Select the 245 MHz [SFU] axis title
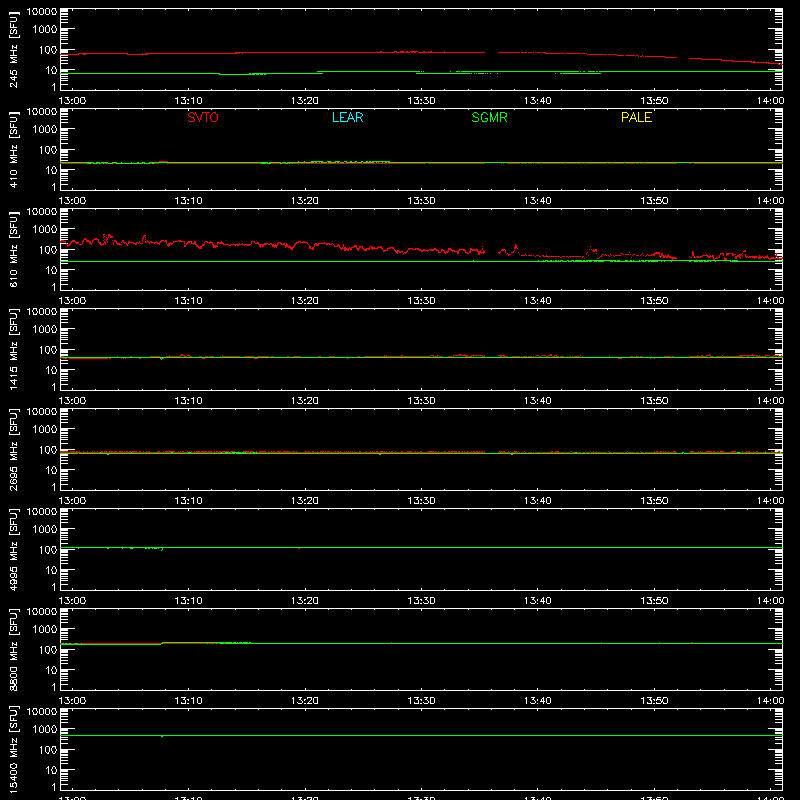This screenshot has width=800, height=800. point(14,49)
